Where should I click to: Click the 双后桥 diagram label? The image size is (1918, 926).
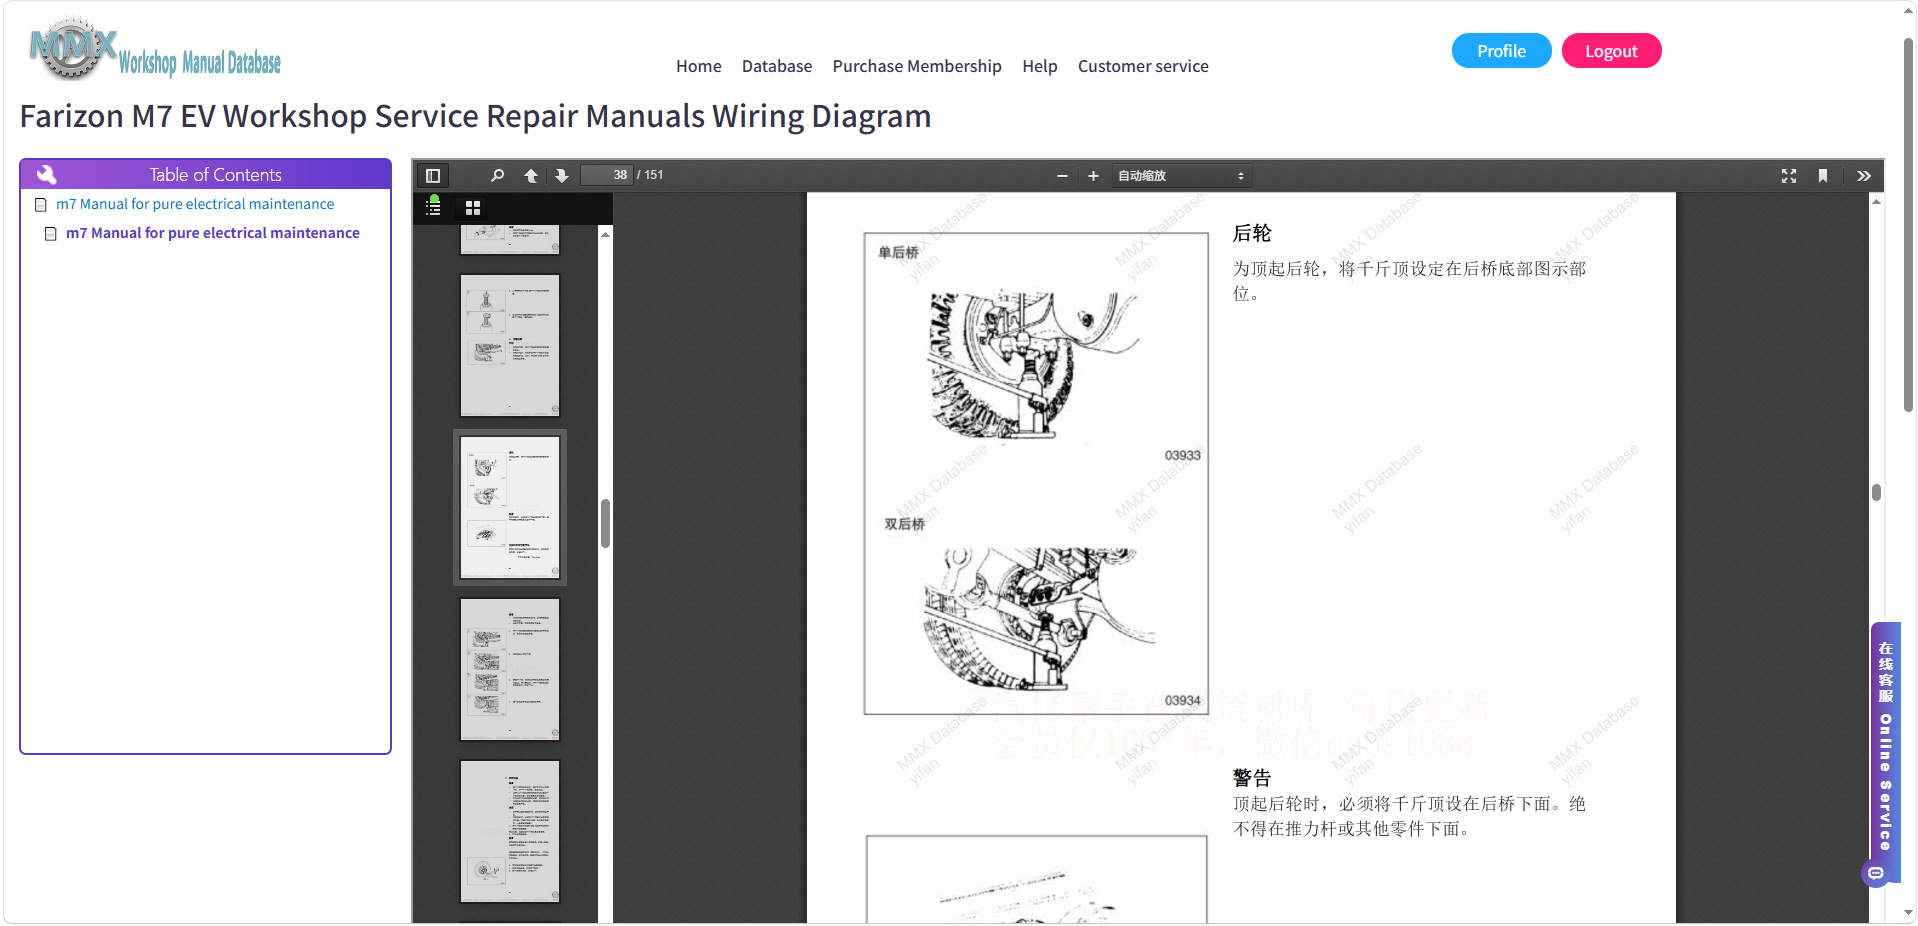904,524
